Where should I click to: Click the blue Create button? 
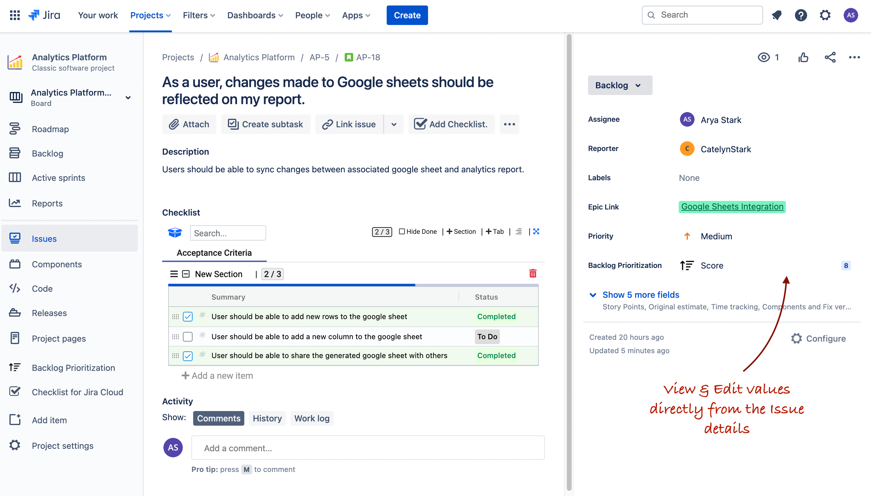pyautogui.click(x=407, y=15)
